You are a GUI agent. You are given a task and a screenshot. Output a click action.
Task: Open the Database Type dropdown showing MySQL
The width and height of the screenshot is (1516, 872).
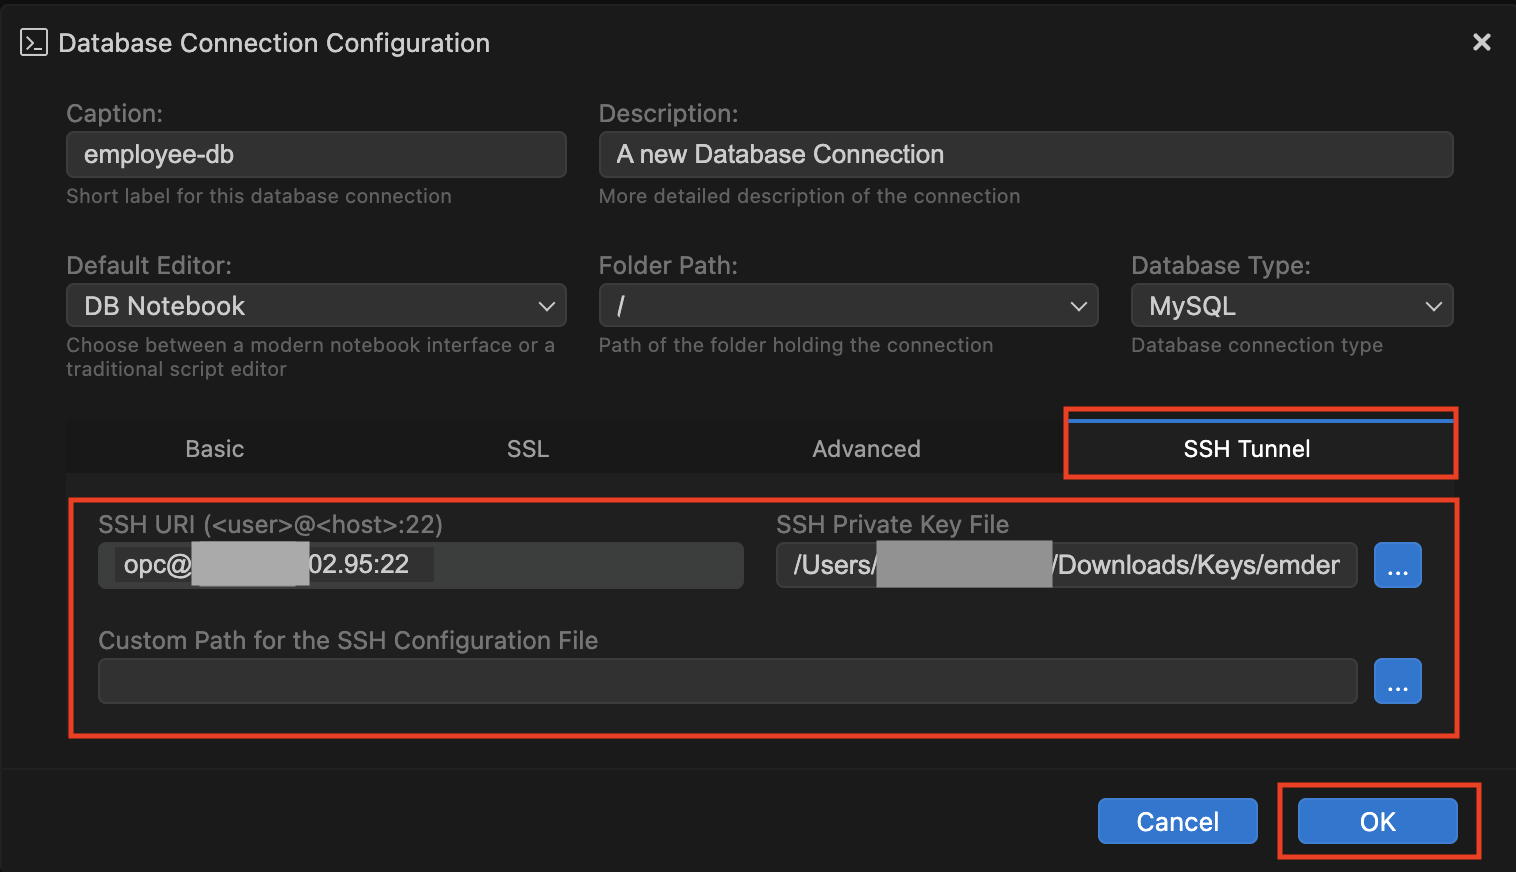(x=1290, y=306)
